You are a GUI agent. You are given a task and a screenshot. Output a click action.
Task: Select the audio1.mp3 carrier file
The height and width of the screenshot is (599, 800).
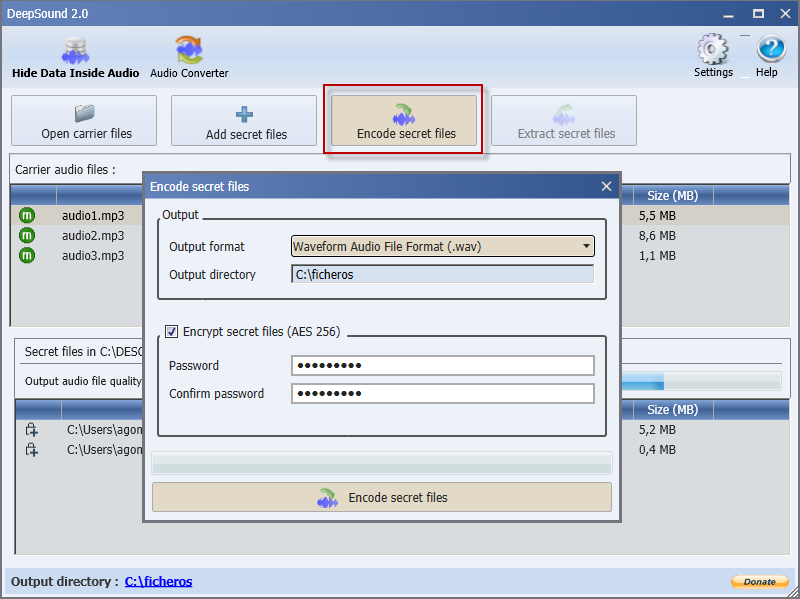pyautogui.click(x=93, y=216)
